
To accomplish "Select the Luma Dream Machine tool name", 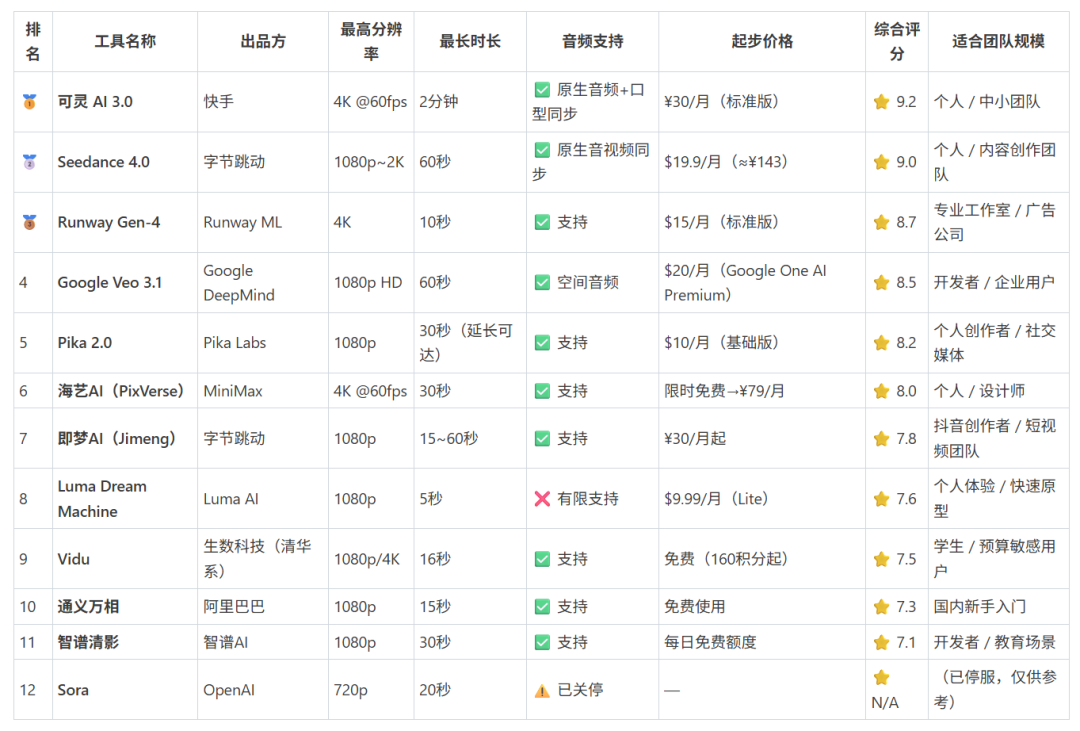I will pyautogui.click(x=102, y=499).
